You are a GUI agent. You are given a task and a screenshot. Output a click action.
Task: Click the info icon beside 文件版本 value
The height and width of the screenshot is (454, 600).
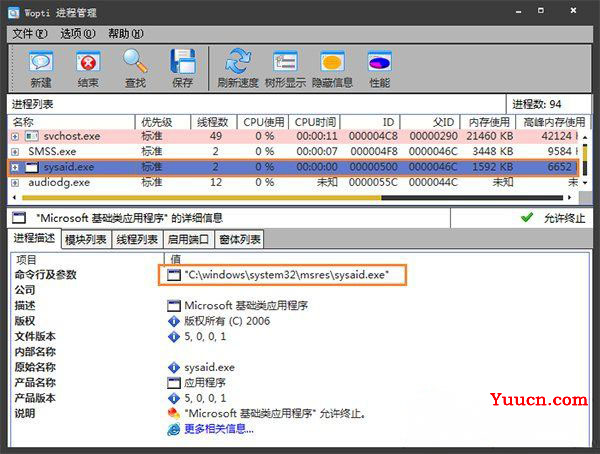(174, 336)
